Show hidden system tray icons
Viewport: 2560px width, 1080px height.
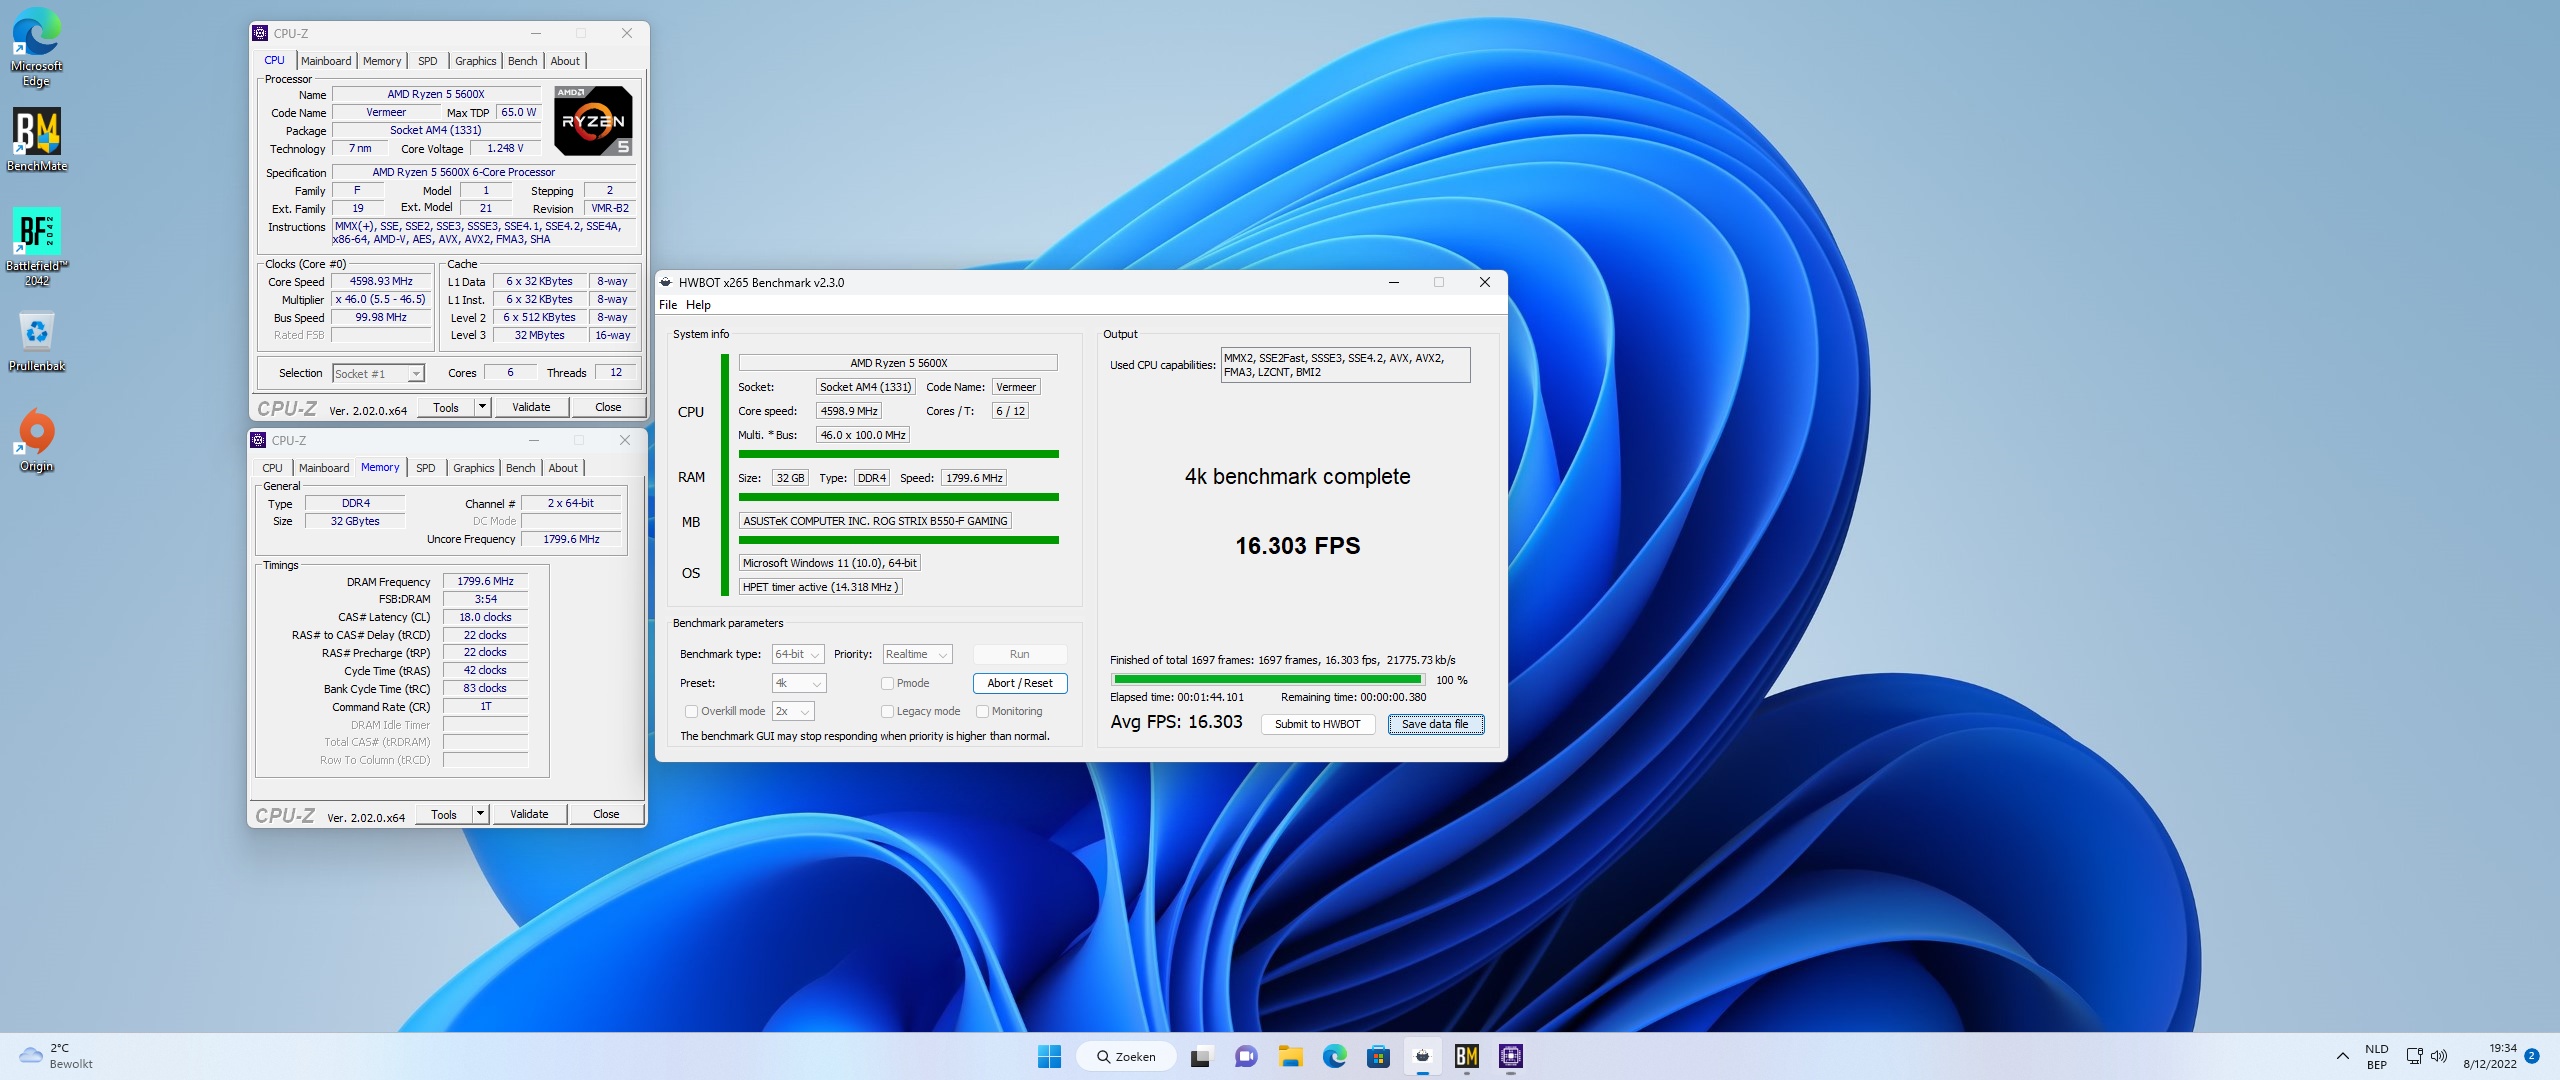(2342, 1056)
